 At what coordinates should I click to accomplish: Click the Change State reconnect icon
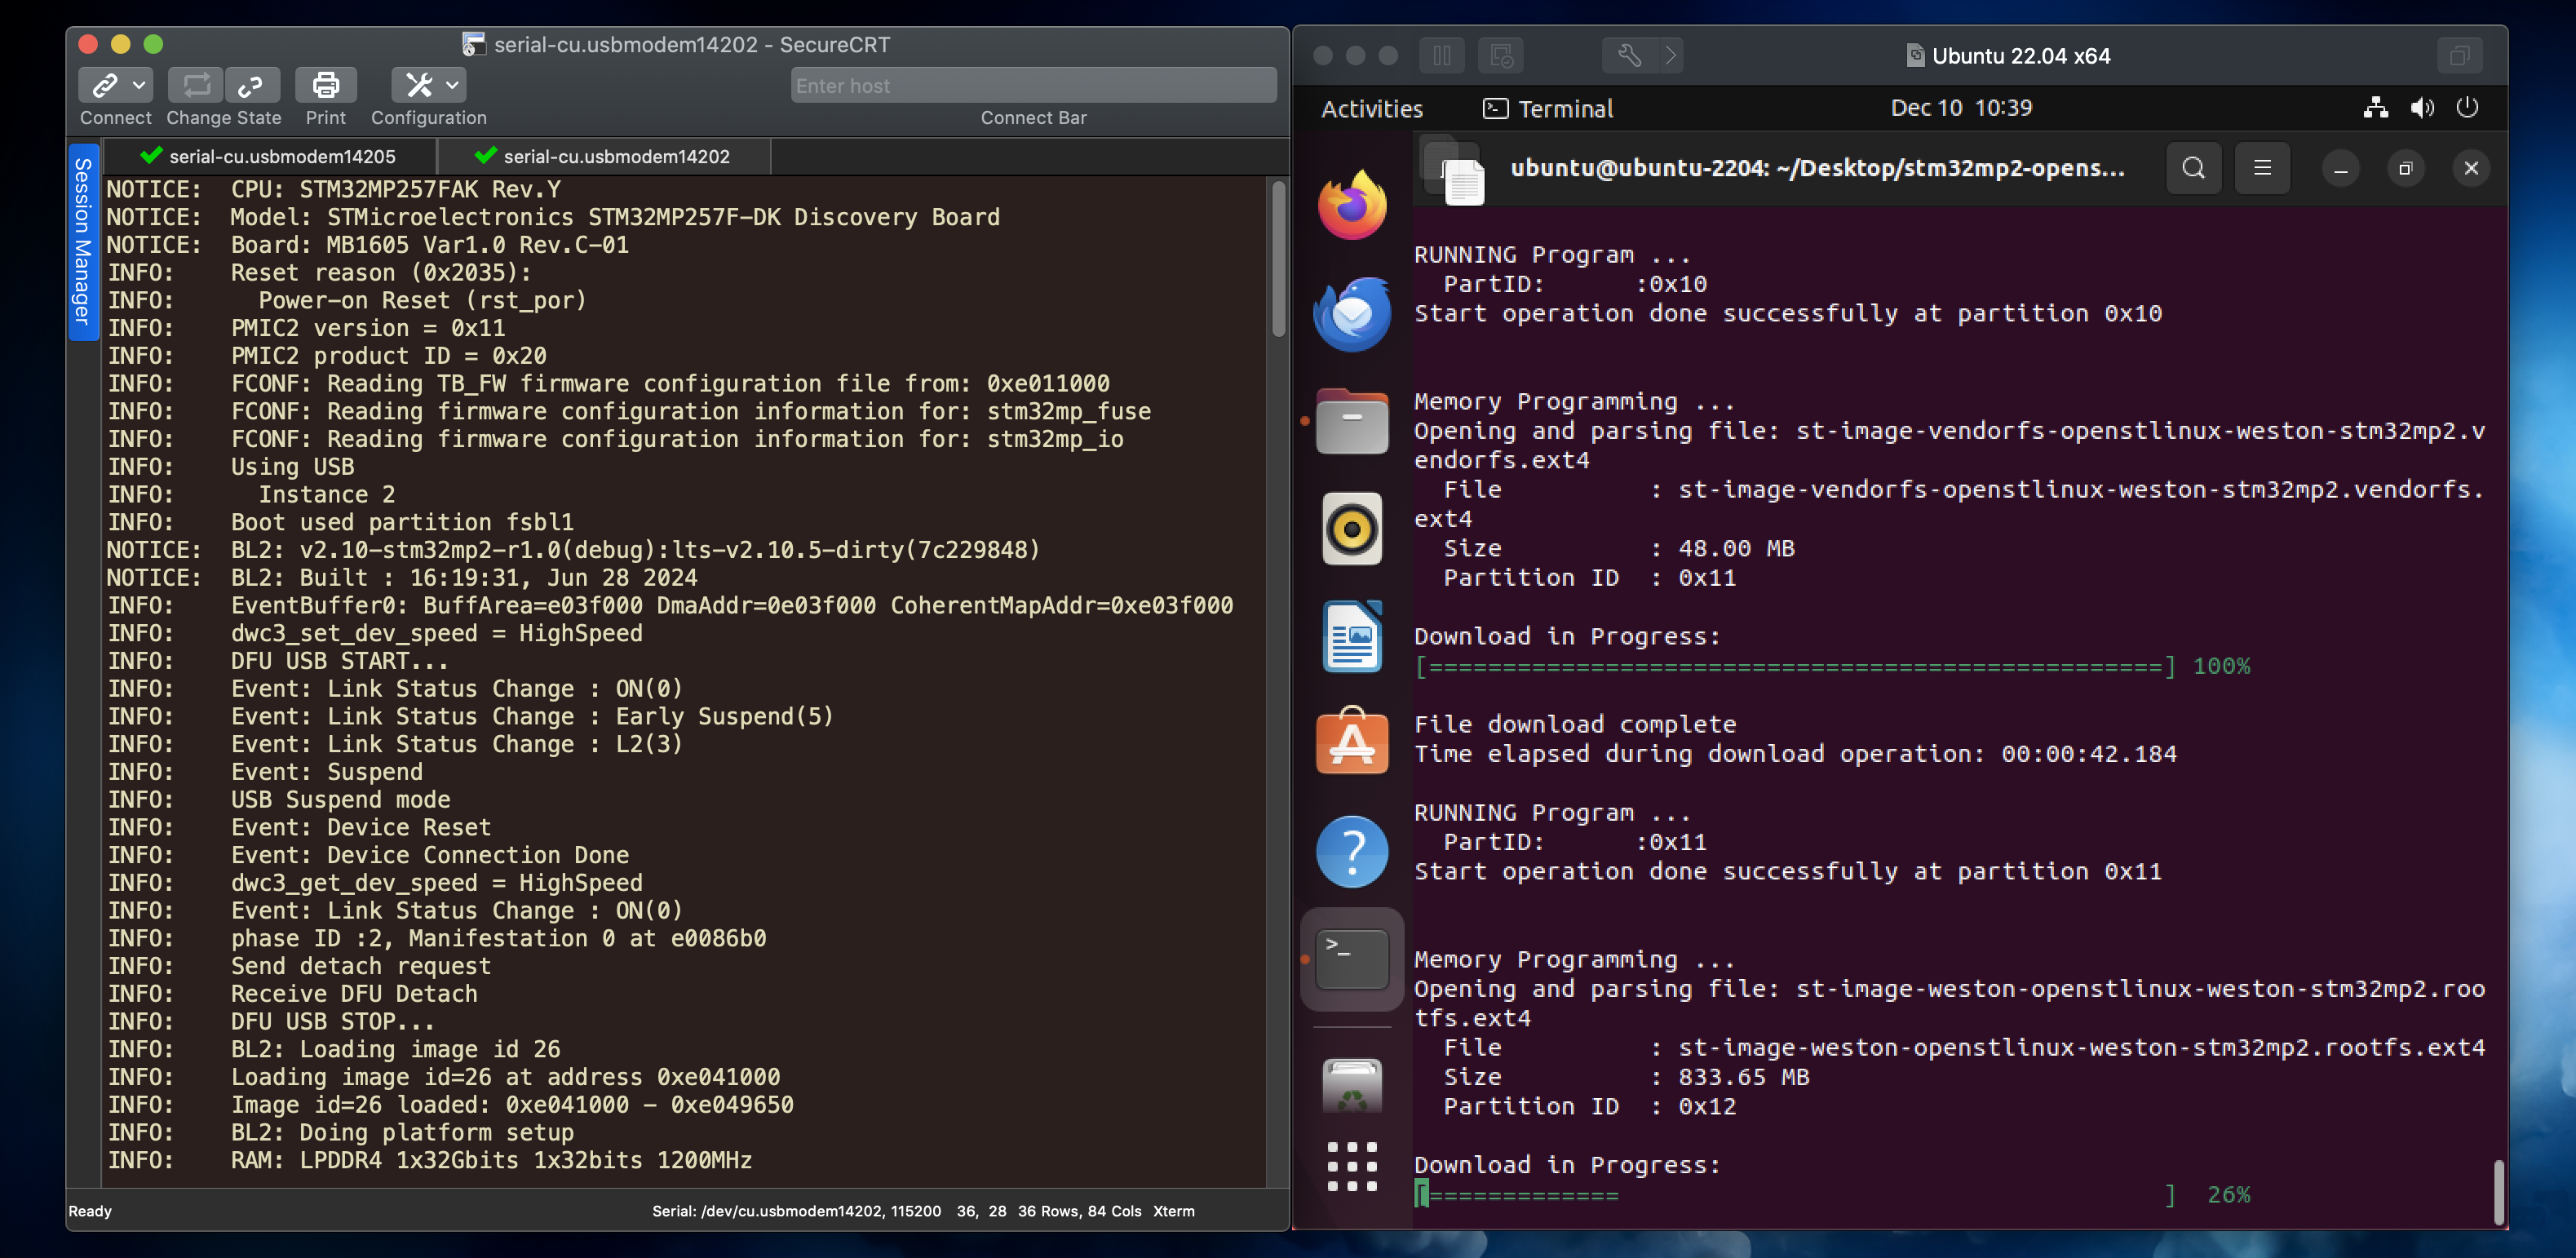(x=196, y=85)
